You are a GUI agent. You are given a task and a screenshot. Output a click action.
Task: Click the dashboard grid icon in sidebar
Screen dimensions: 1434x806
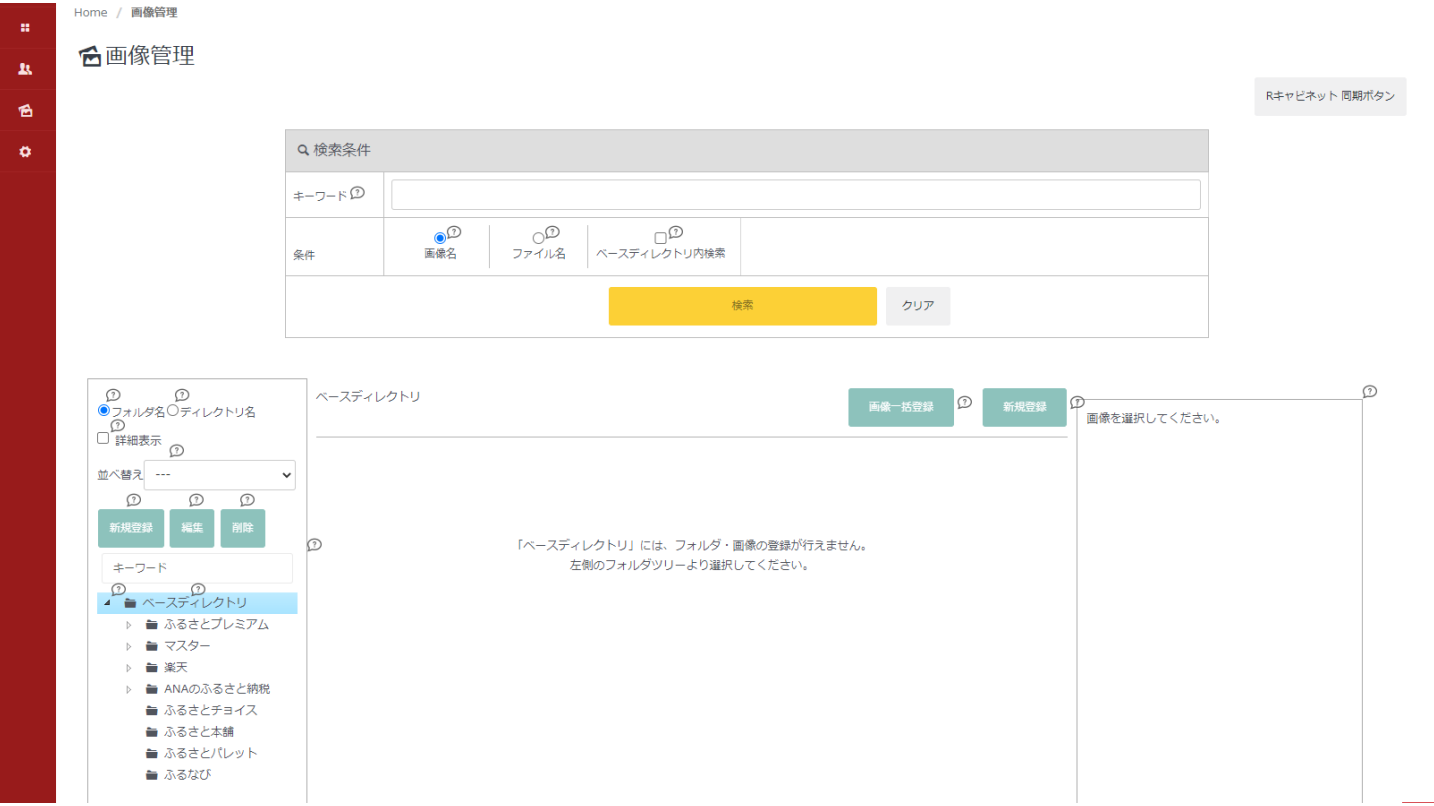pos(26,28)
